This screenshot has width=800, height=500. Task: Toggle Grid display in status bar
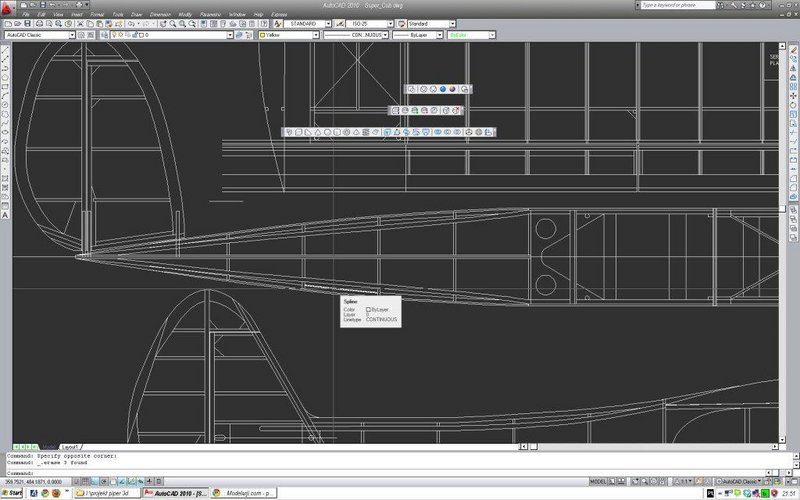pos(85,481)
